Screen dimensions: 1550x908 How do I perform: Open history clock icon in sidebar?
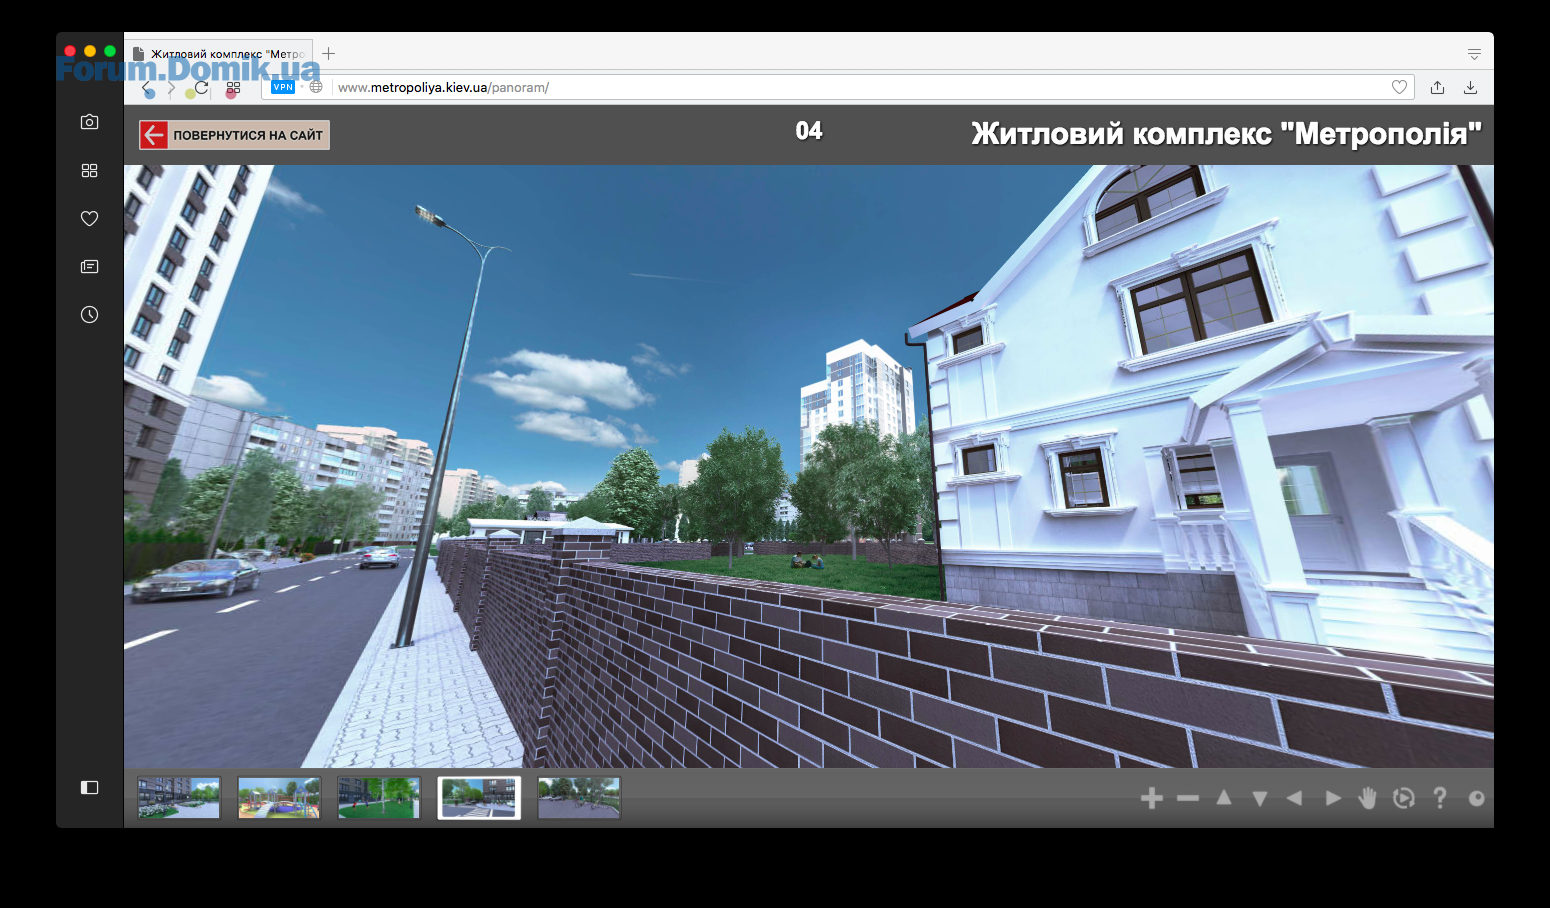click(x=89, y=314)
